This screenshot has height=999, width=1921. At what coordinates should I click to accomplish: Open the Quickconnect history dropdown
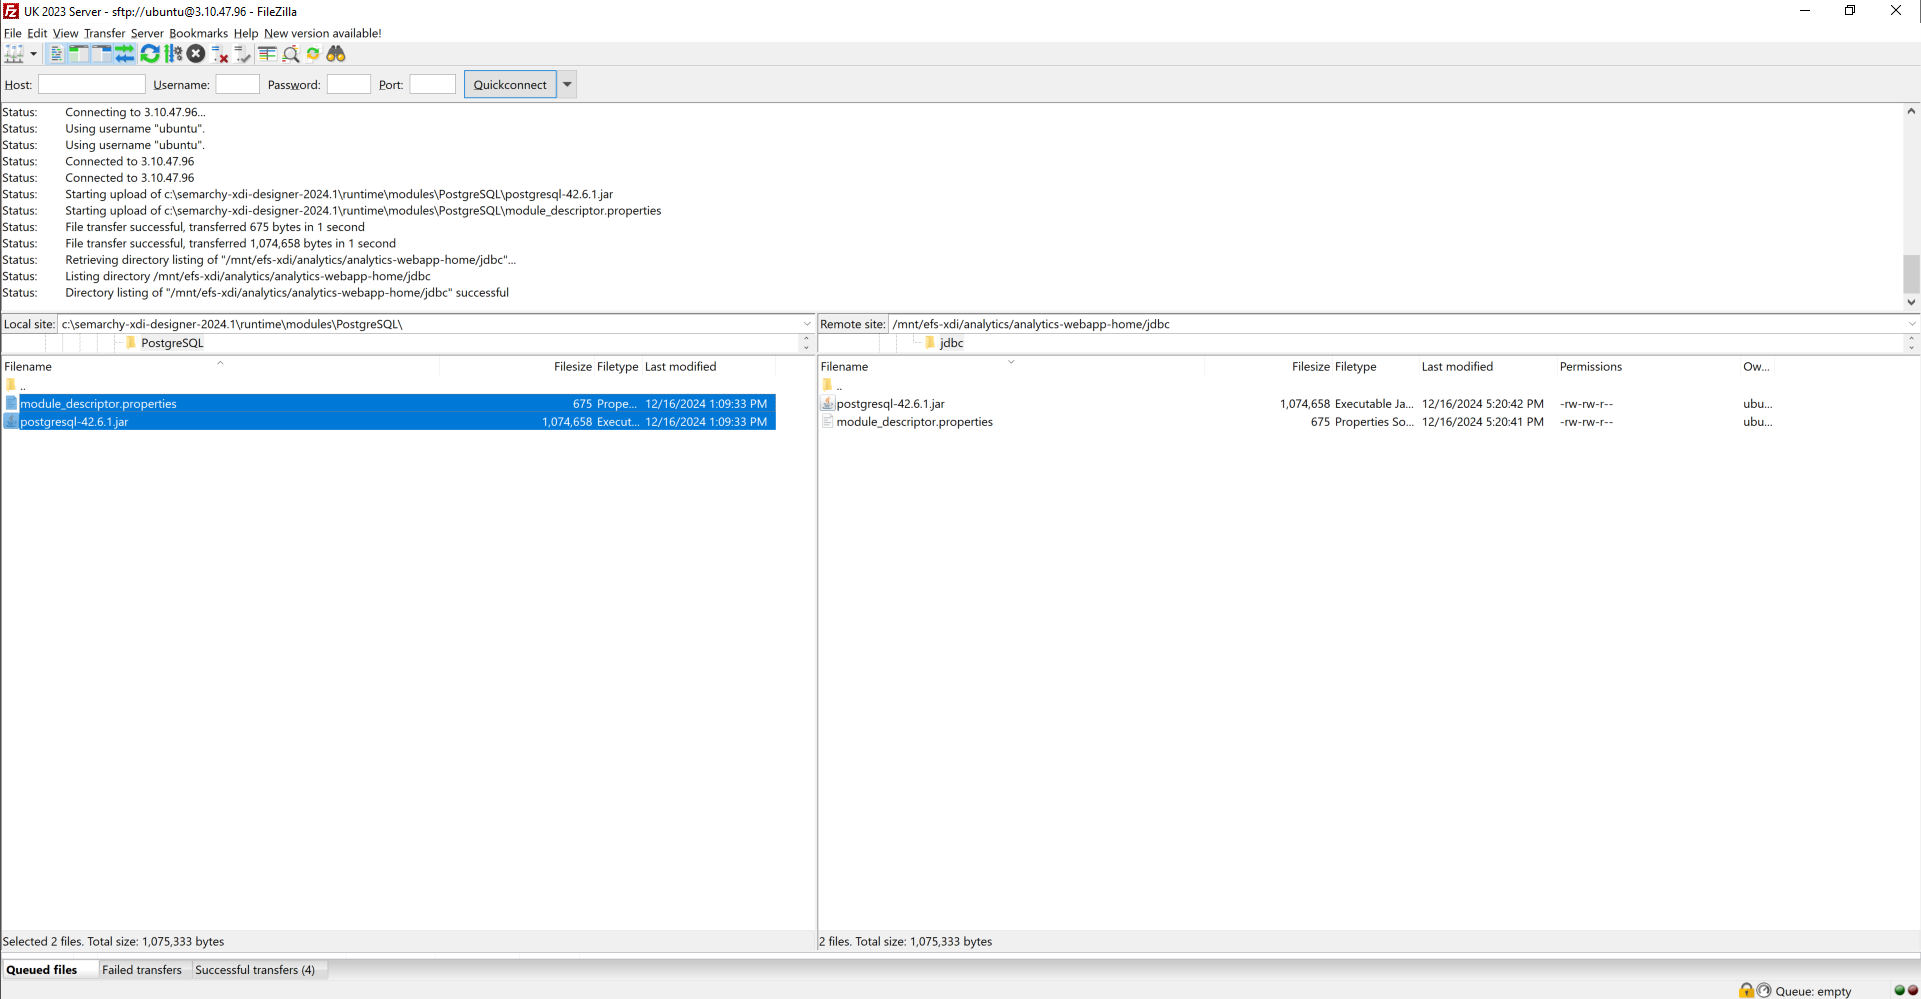click(x=567, y=85)
